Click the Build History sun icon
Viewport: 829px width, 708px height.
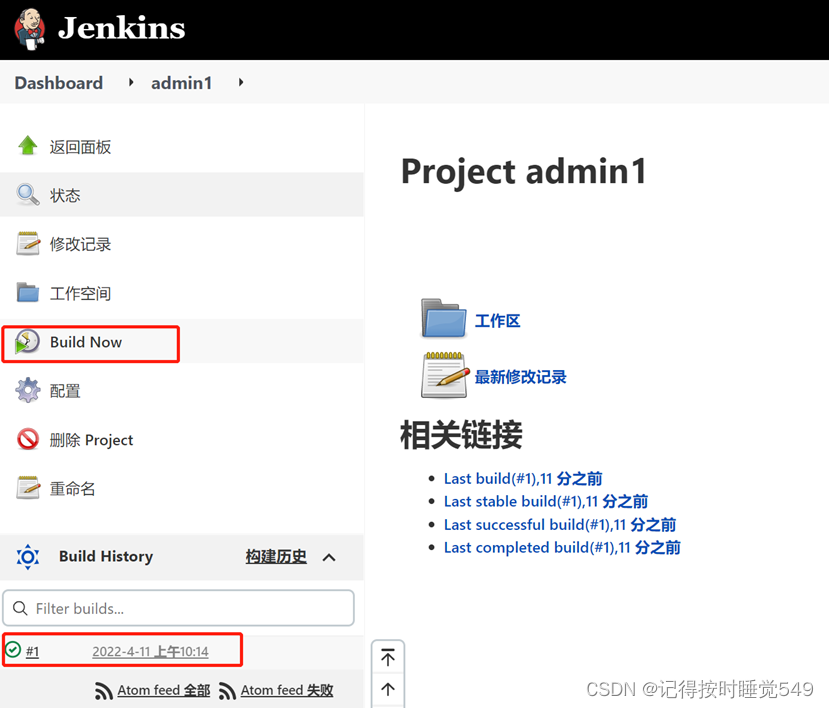pyautogui.click(x=27, y=557)
